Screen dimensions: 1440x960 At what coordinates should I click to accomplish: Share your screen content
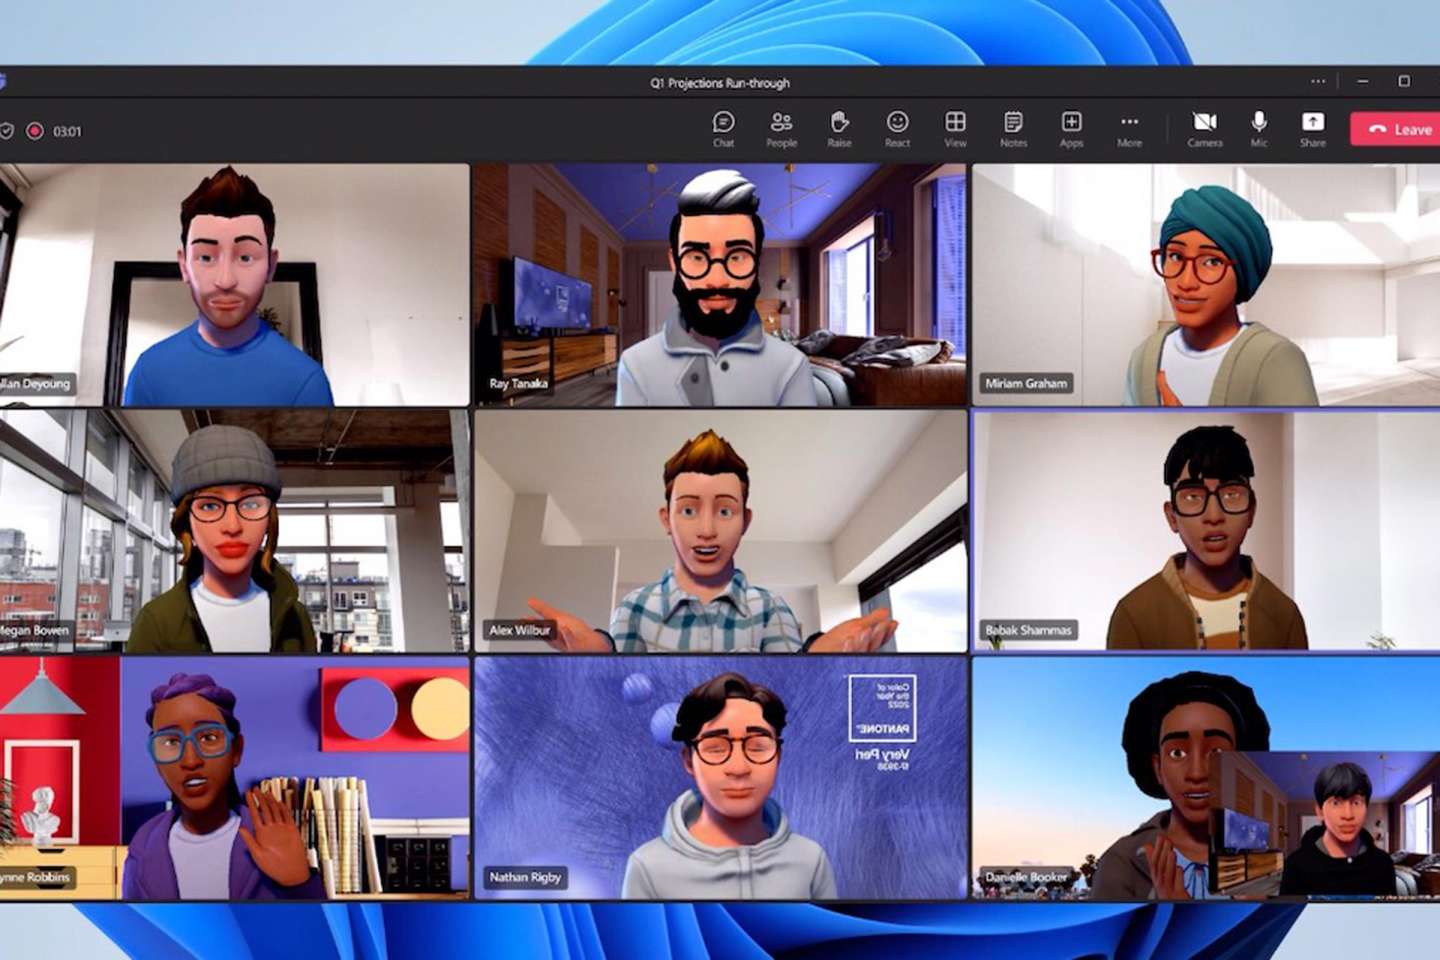coord(1313,129)
